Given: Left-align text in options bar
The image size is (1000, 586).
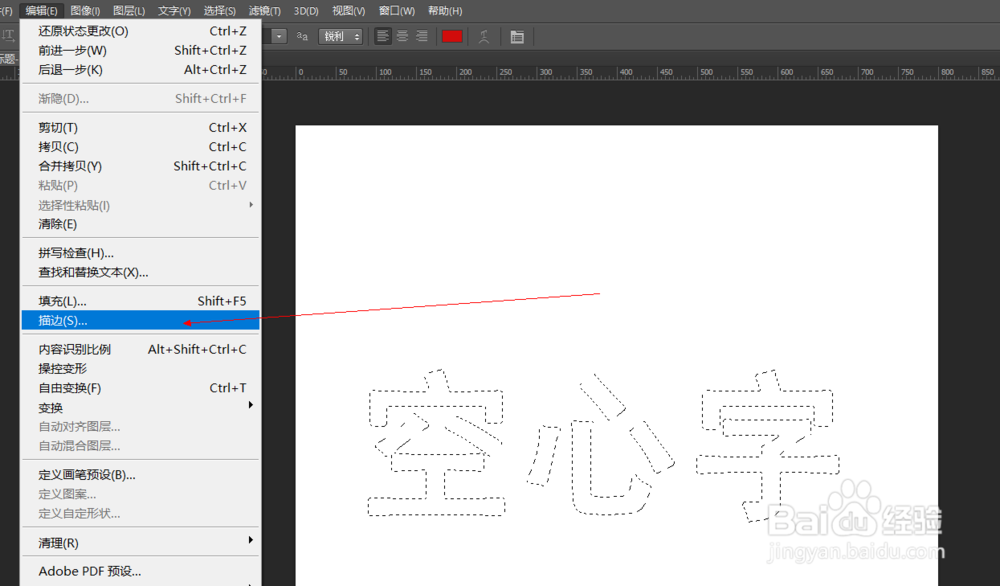Looking at the screenshot, I should (383, 36).
